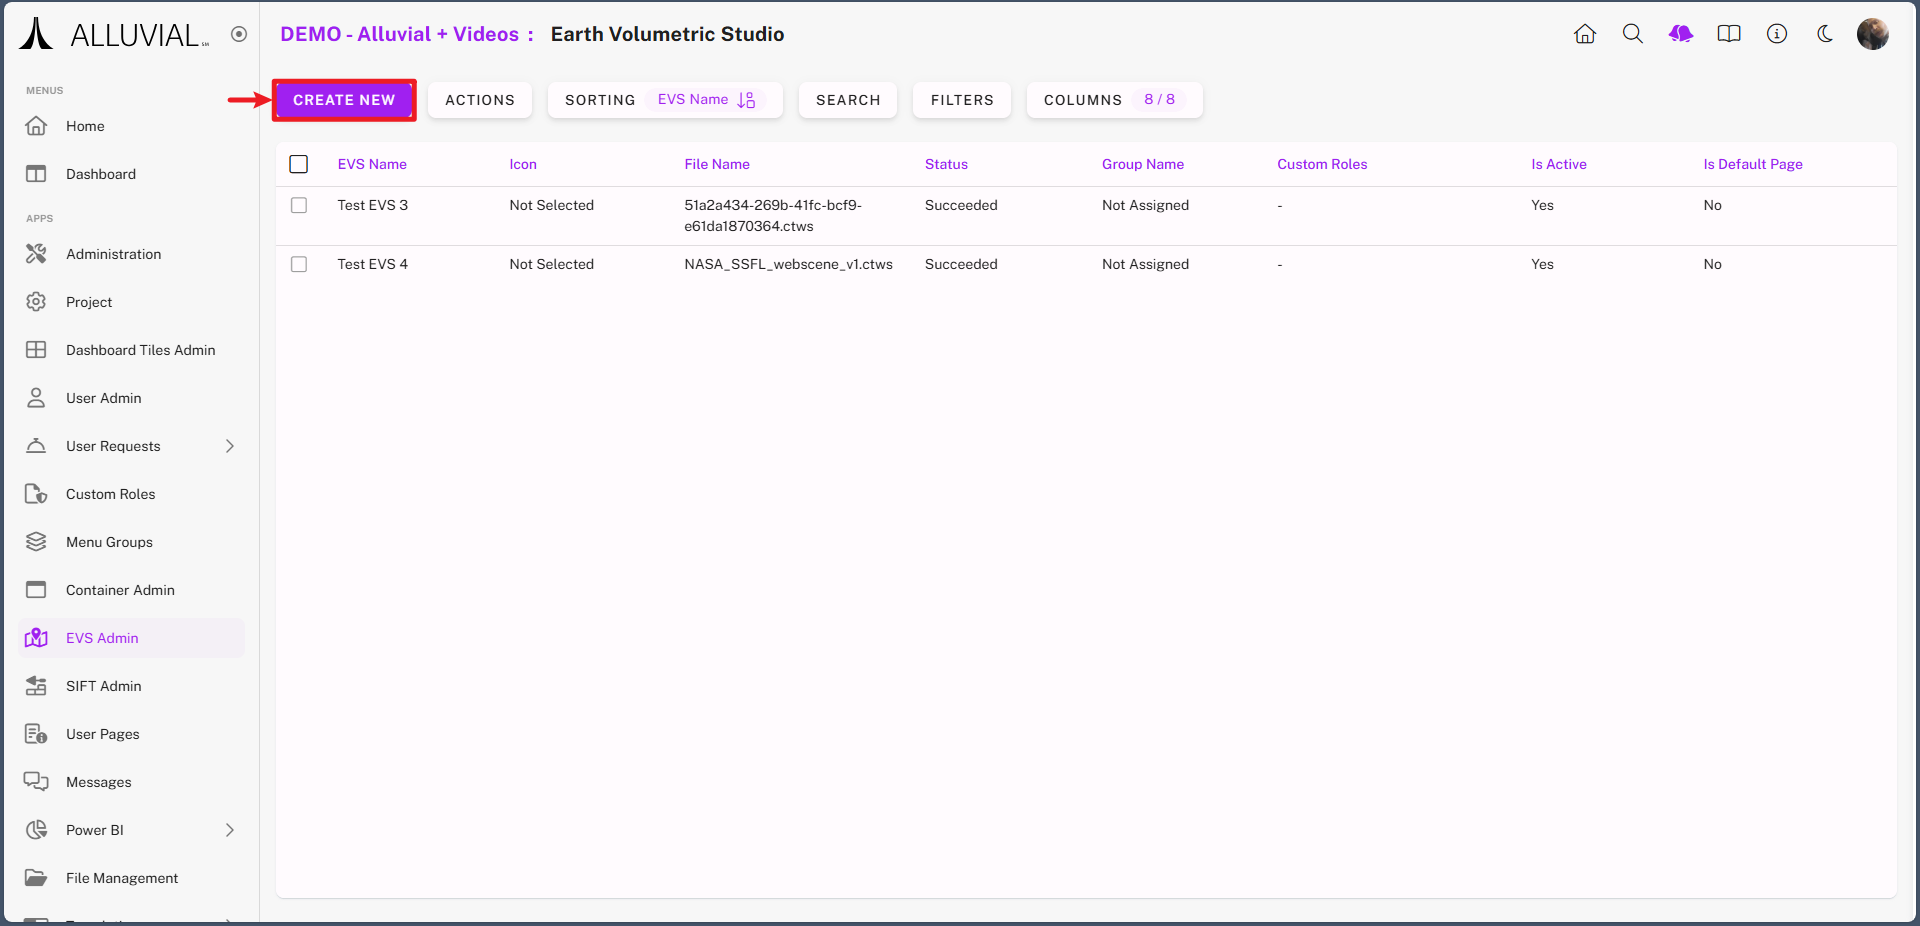Viewport: 1920px width, 926px height.
Task: Go to Container Admin in sidebar
Action: [120, 590]
